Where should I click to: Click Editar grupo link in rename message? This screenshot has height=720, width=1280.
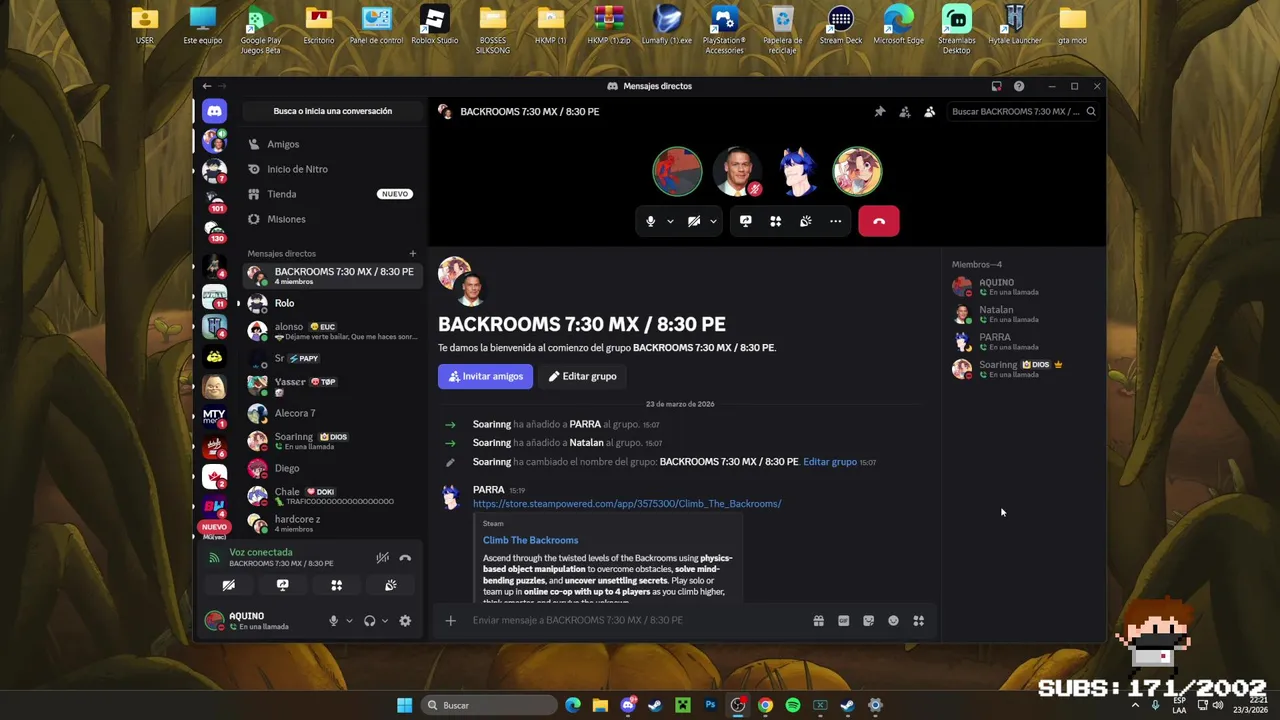(x=830, y=462)
